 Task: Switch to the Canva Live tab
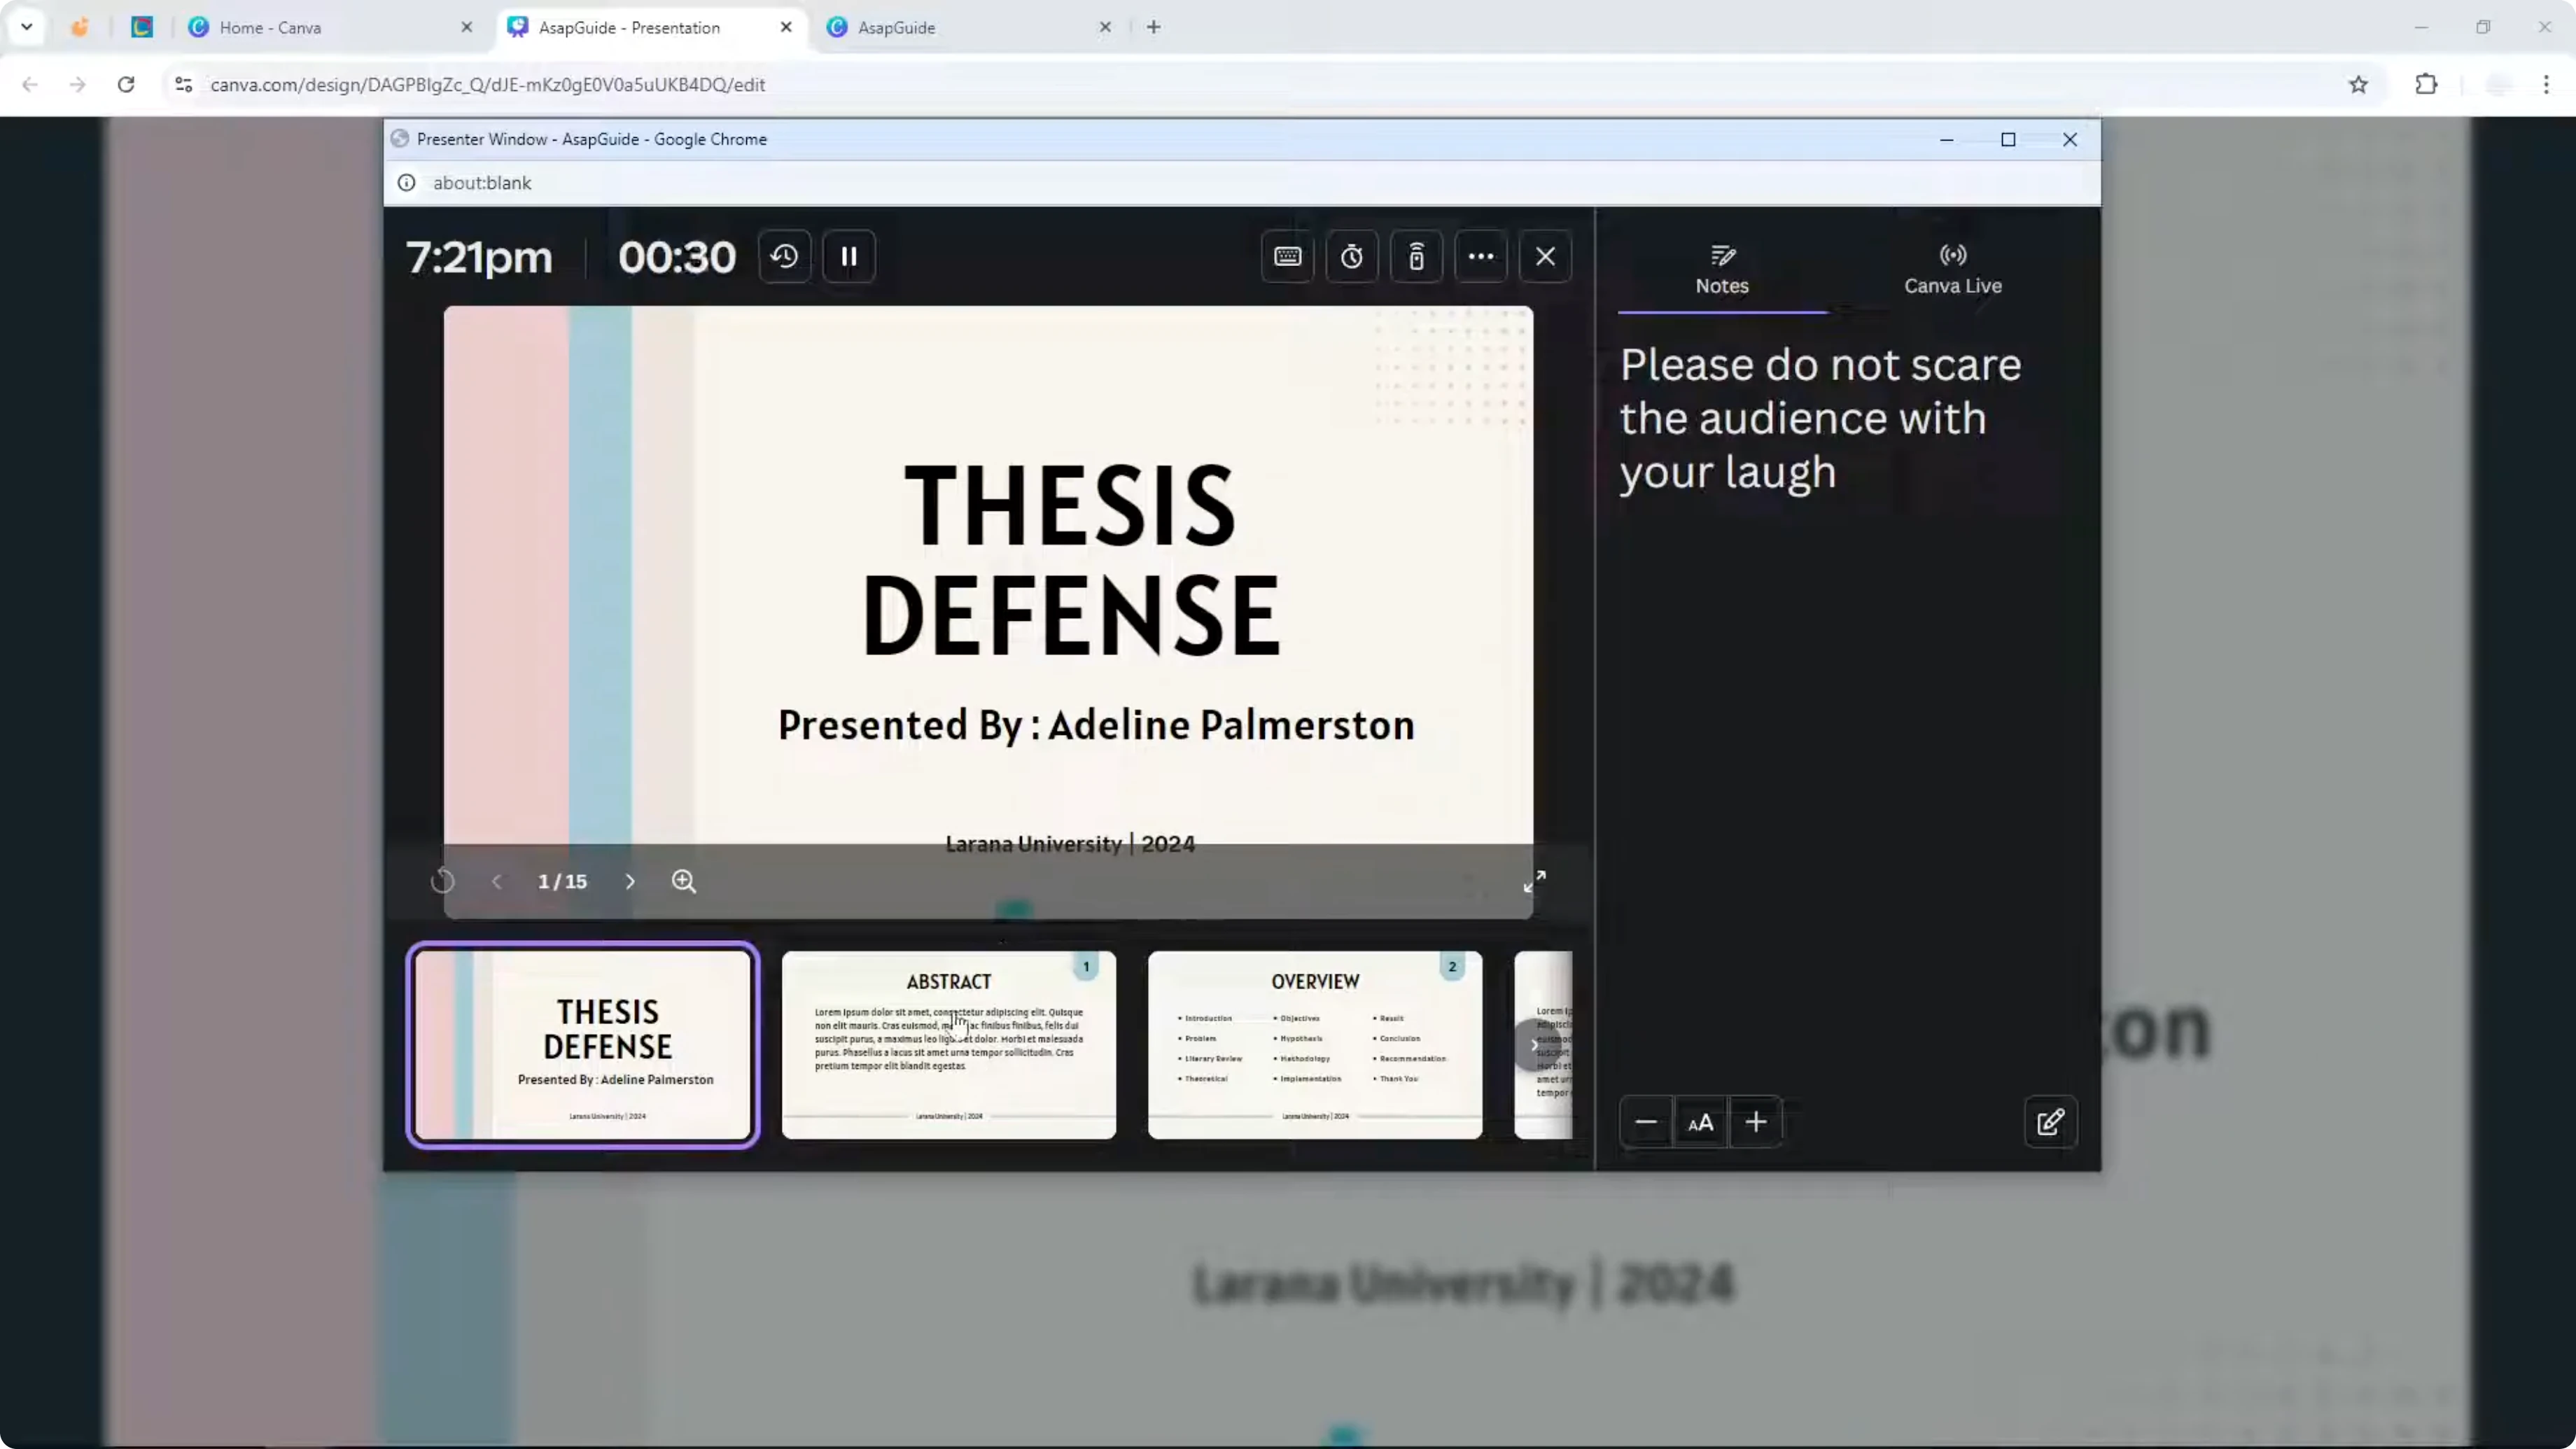point(1952,271)
